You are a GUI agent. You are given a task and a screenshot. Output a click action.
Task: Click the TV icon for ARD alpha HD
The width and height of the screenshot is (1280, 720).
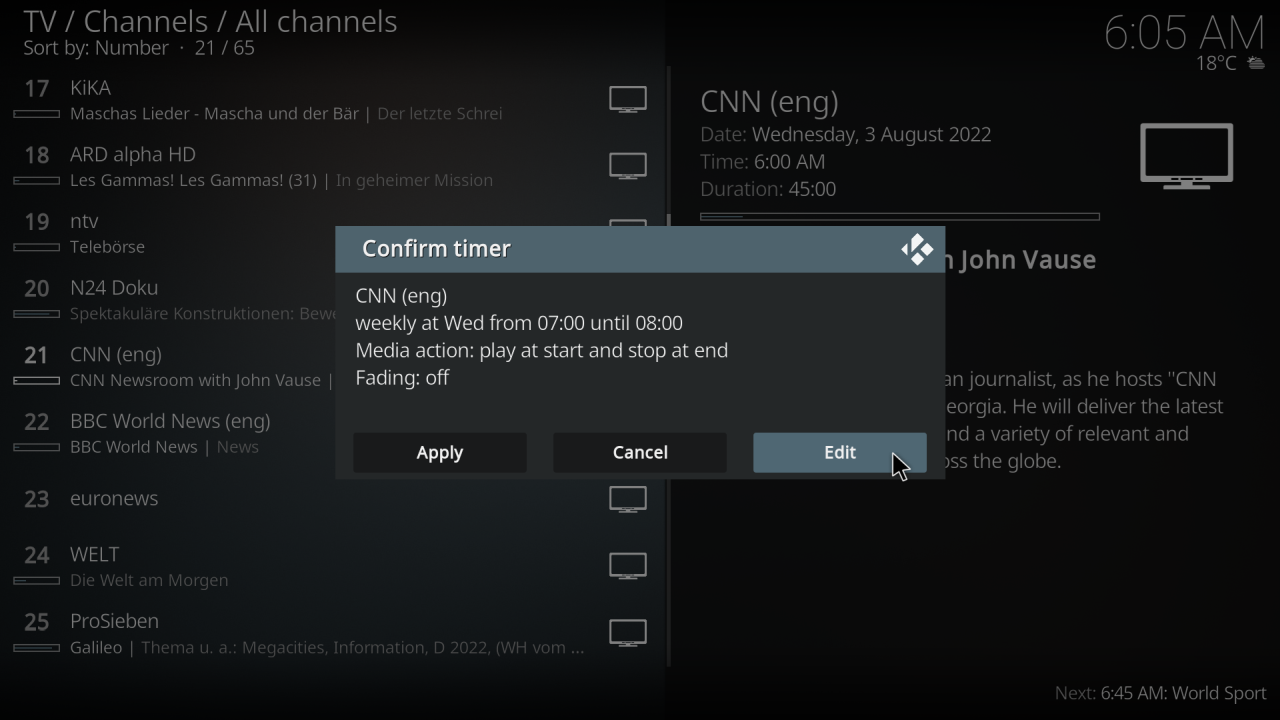[627, 166]
